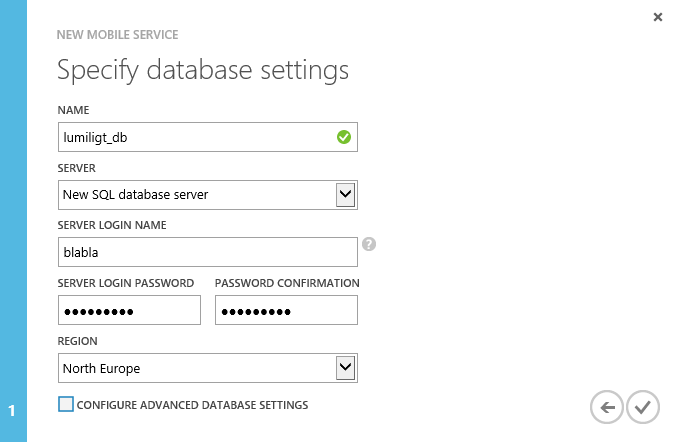This screenshot has height=442, width=675.
Task: Focus the Server Login Name field
Action: click(x=207, y=252)
